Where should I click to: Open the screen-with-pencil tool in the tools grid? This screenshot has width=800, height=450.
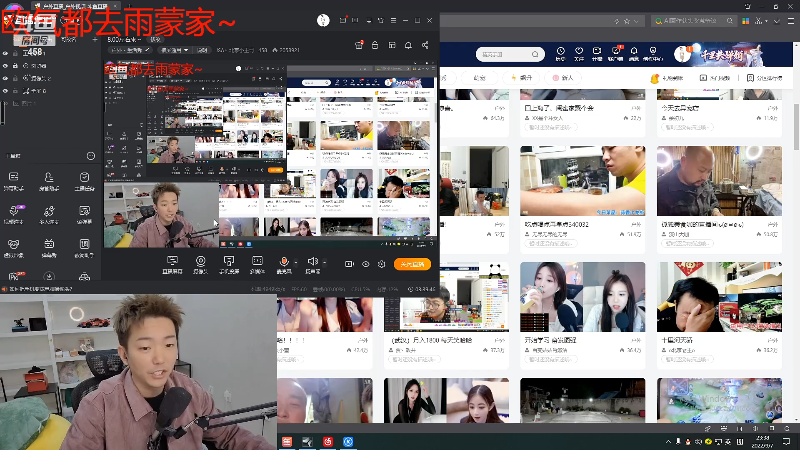(x=84, y=211)
